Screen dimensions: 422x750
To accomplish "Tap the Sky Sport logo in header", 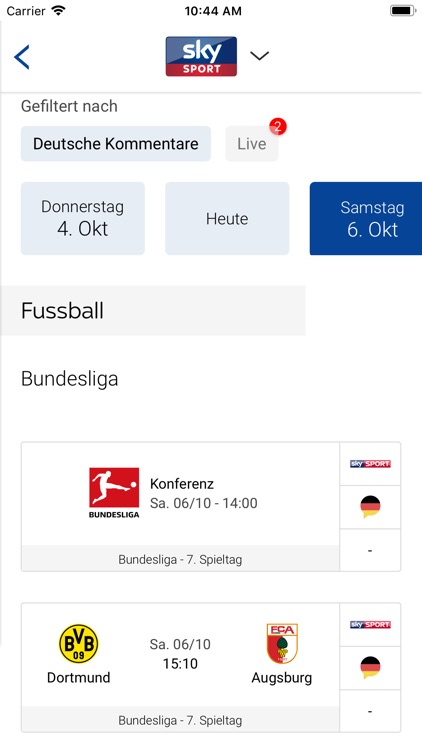I will 201,56.
